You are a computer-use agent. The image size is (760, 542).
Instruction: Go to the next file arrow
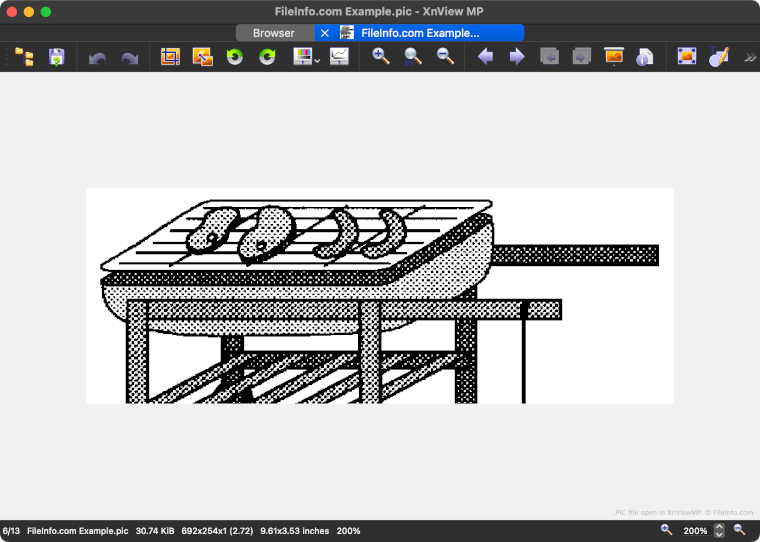click(x=517, y=57)
